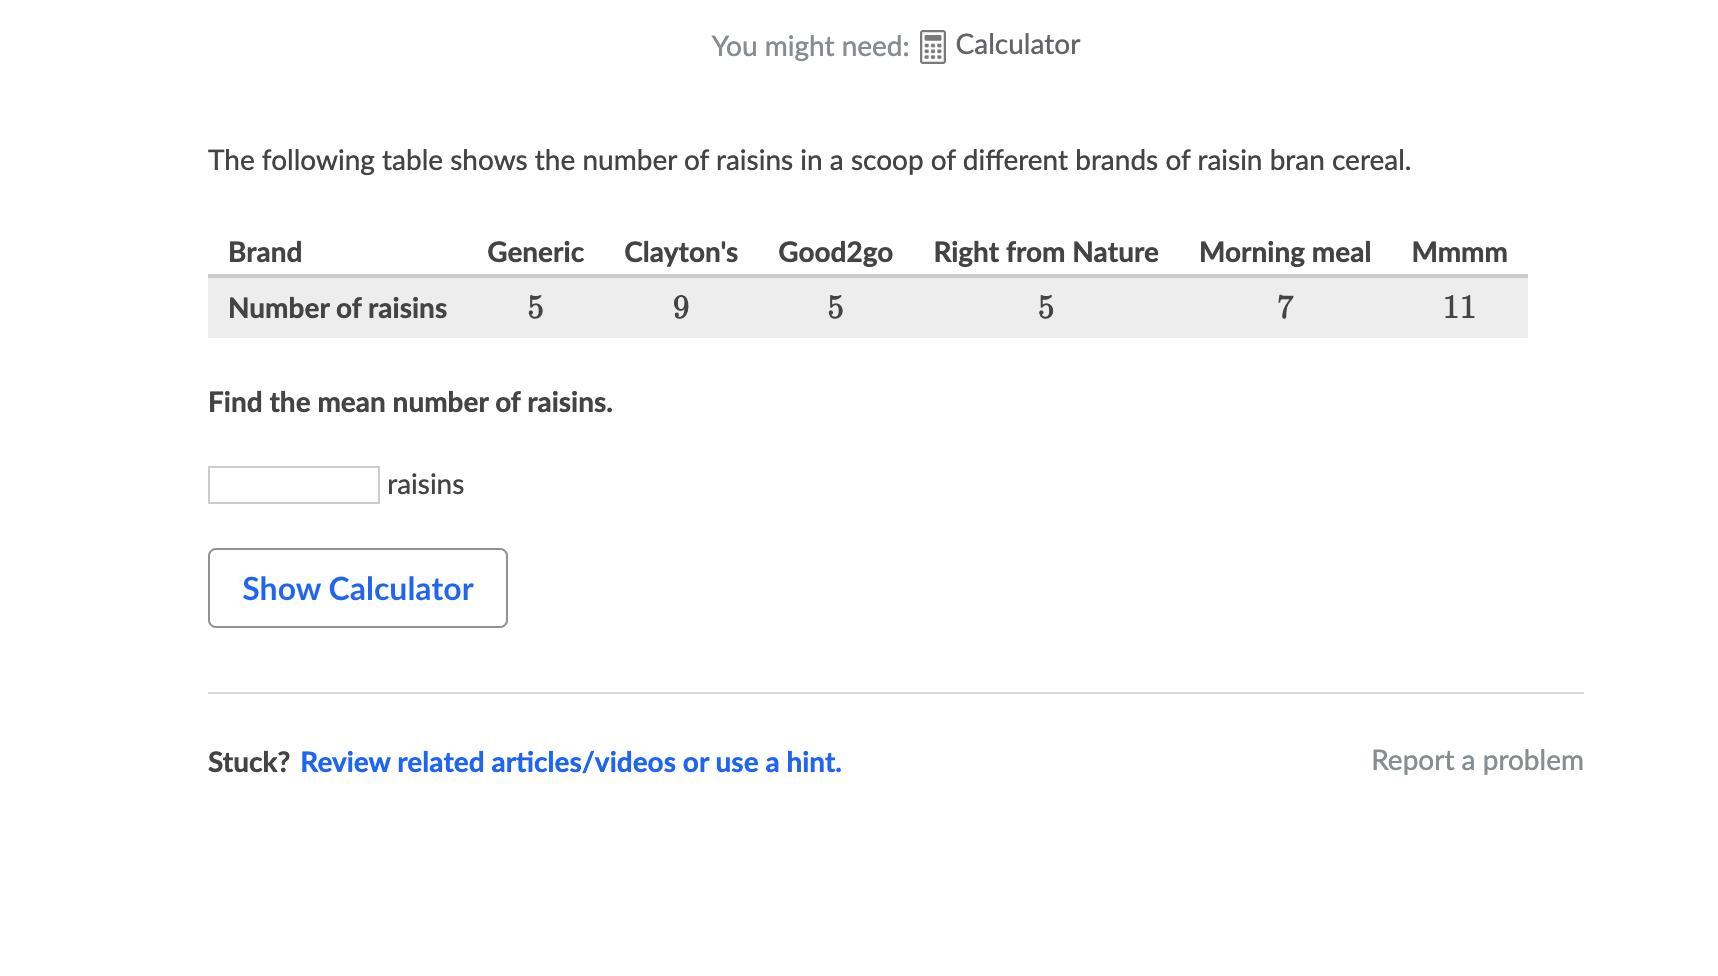Select the 'Morning meal' column header
This screenshot has width=1718, height=976.
[x=1284, y=252]
